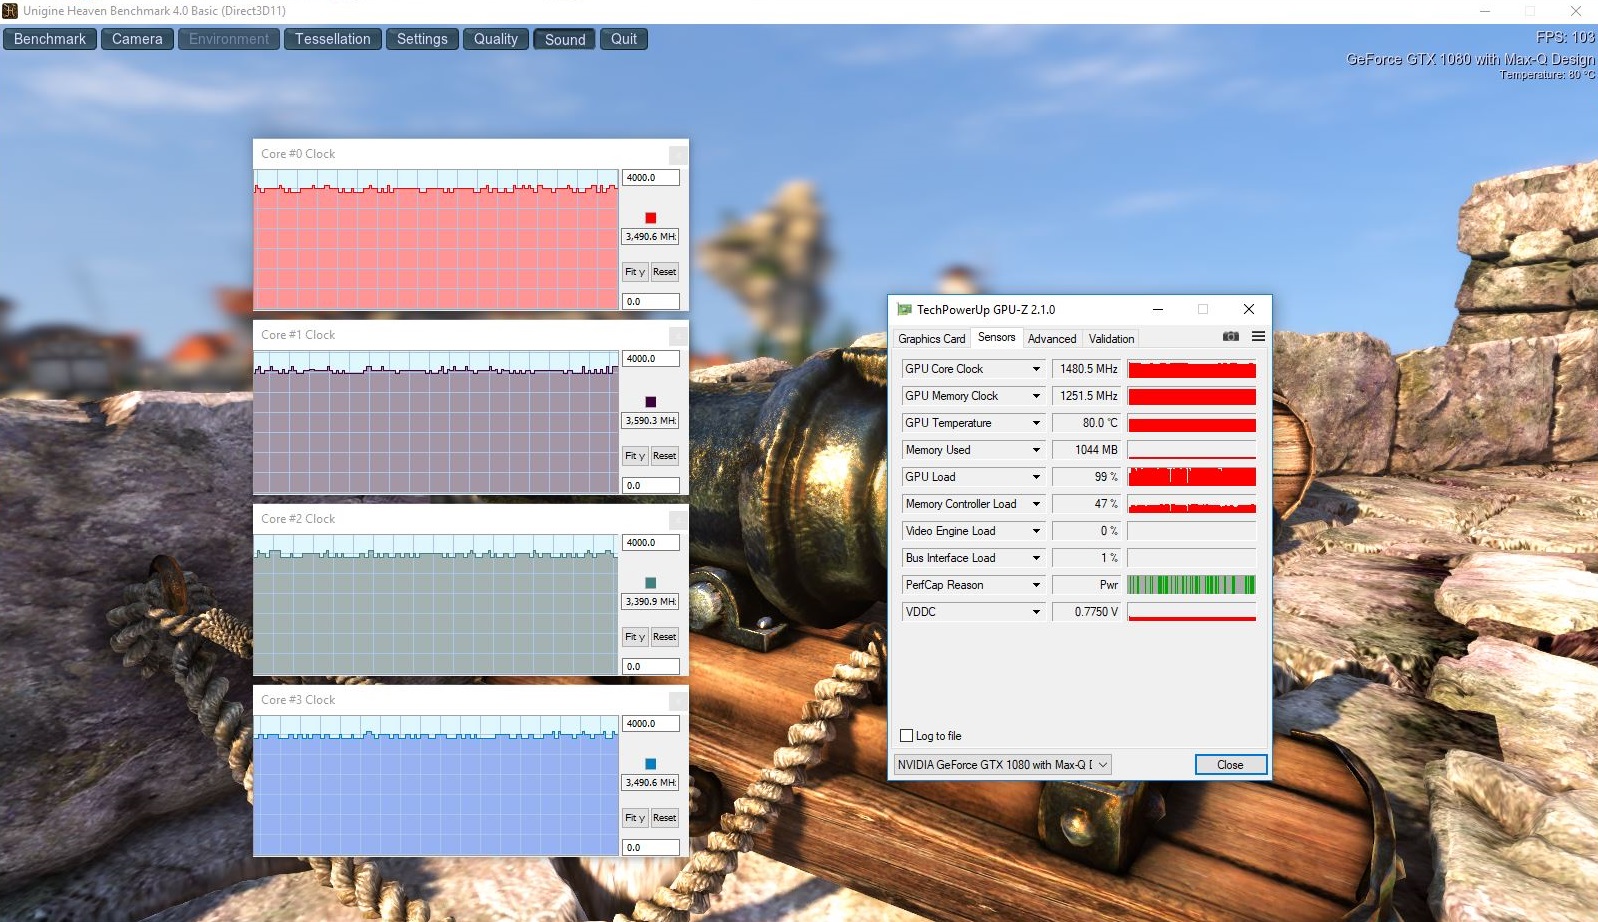
Task: Close the Core #2 Clock graph panel
Action: (x=678, y=520)
